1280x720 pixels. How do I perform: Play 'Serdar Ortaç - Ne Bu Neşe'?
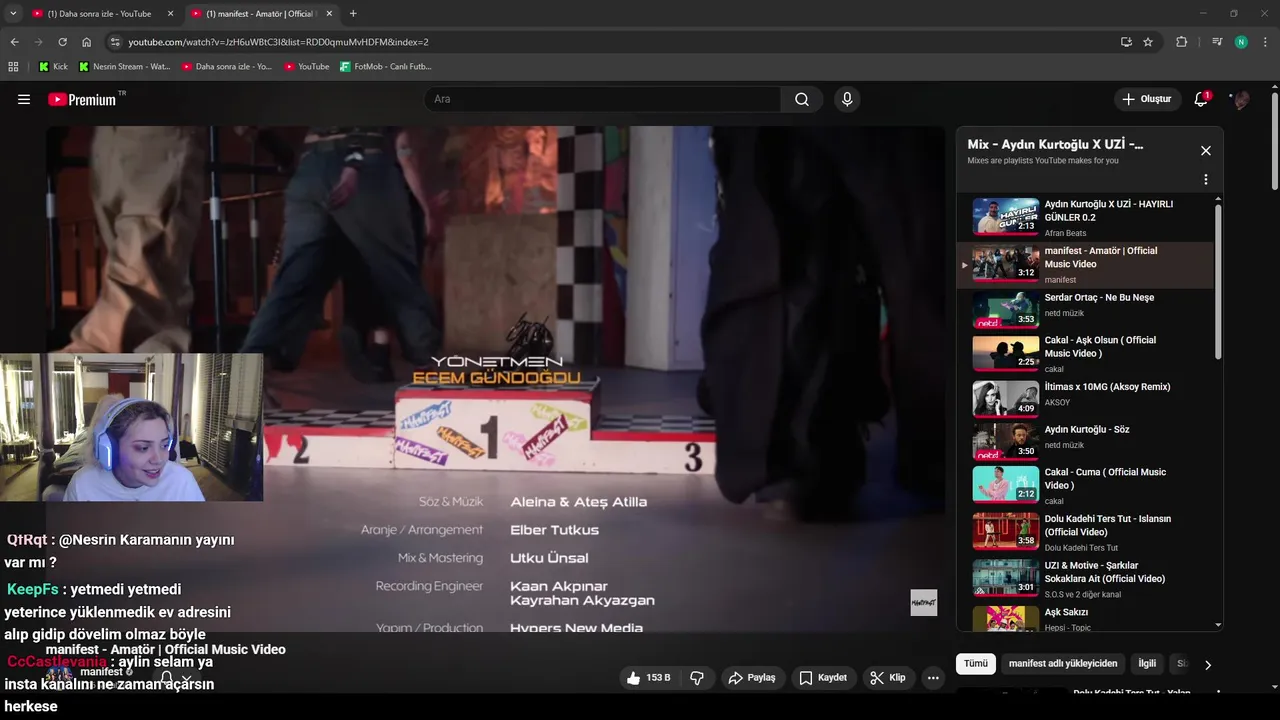pyautogui.click(x=1085, y=311)
